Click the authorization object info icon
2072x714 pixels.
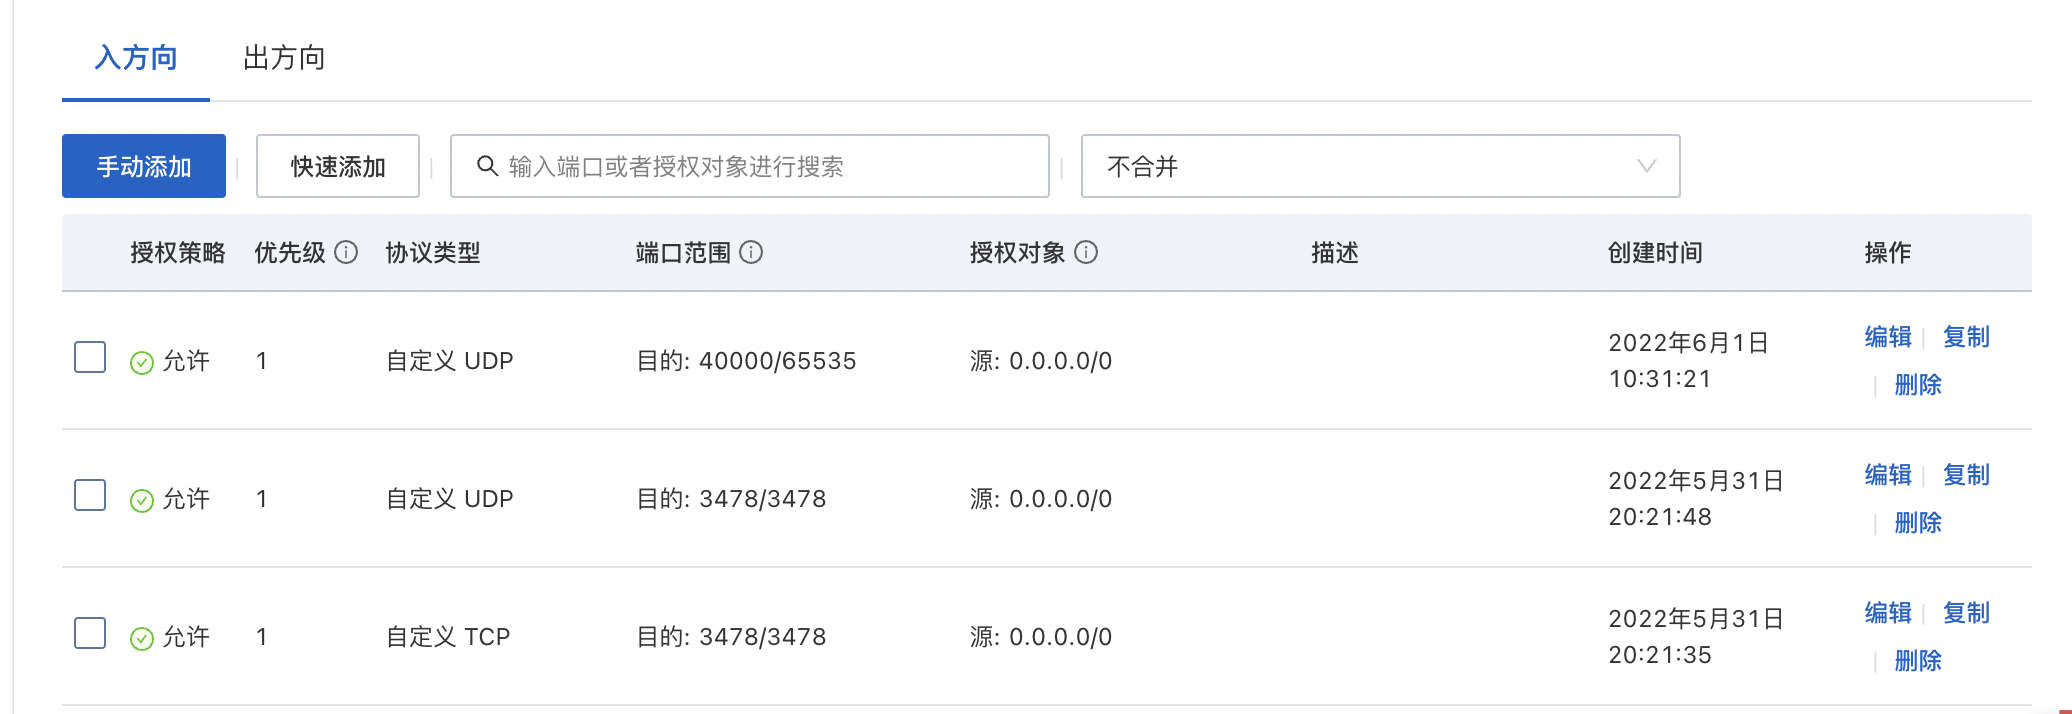tap(1086, 252)
